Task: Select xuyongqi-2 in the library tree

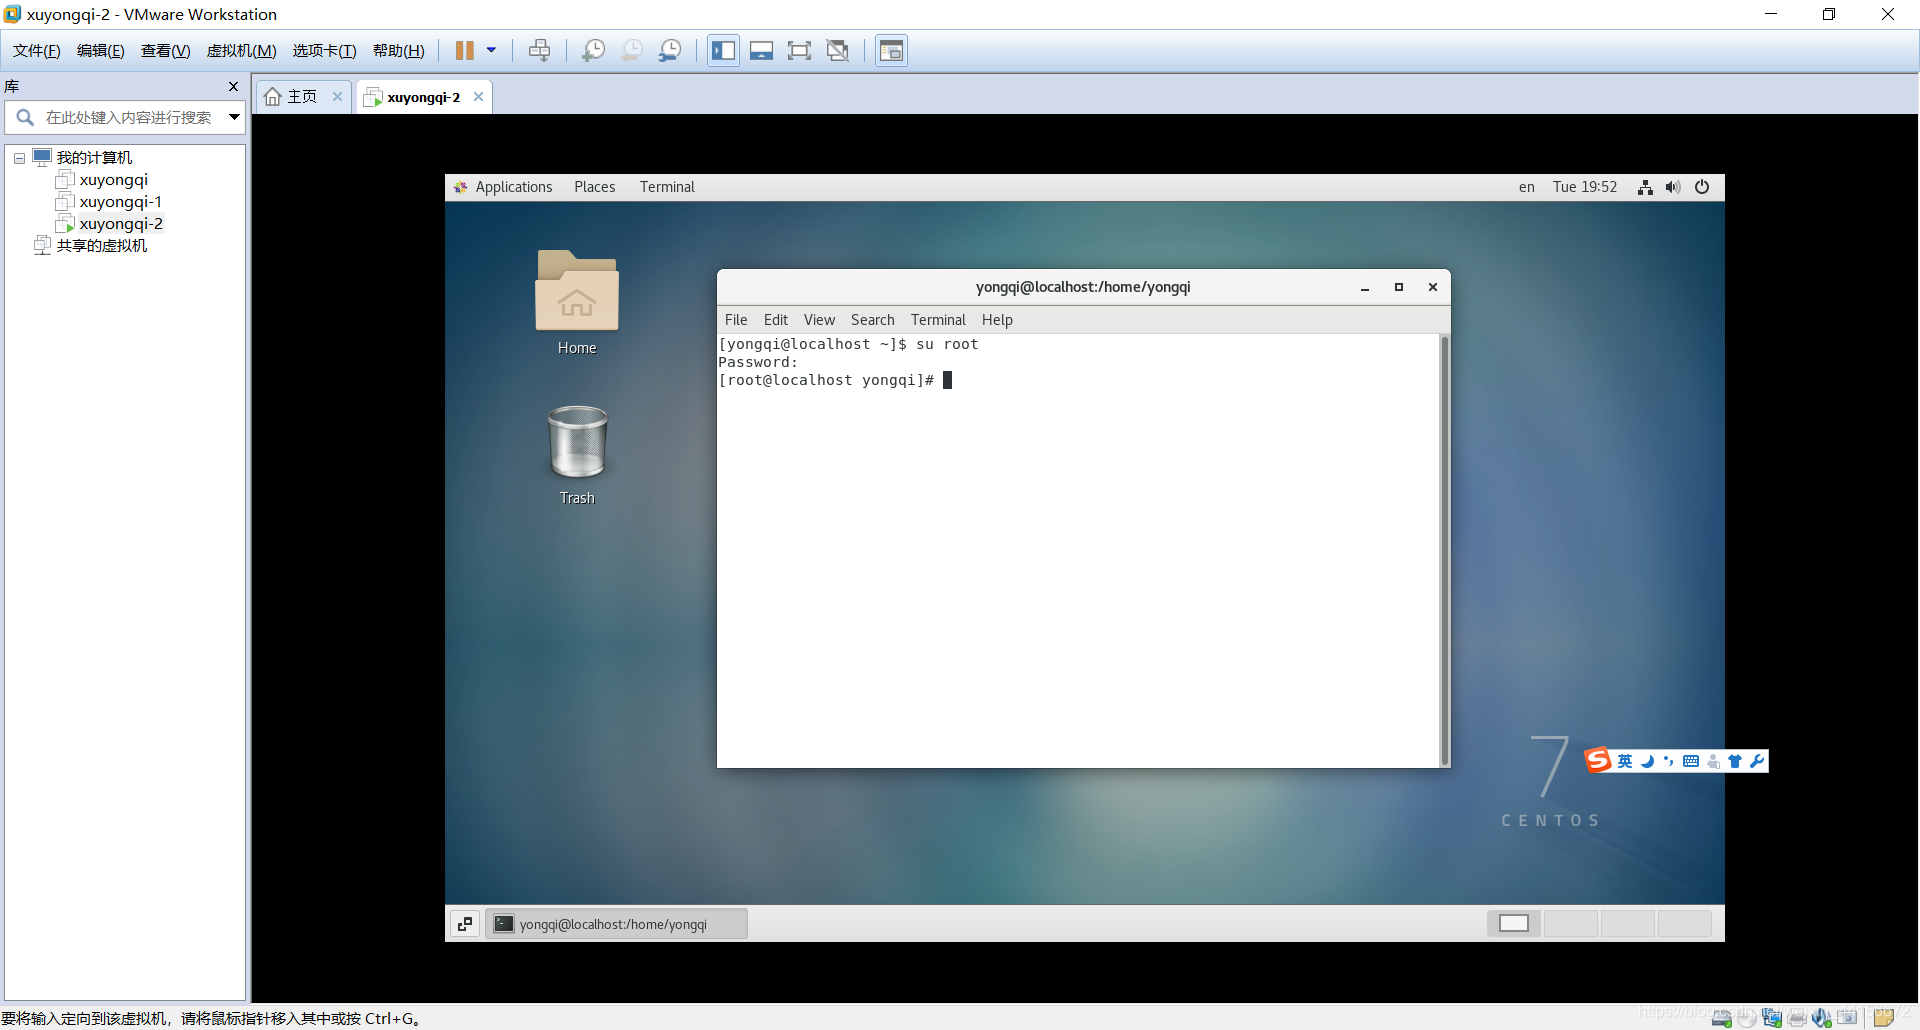Action: point(121,224)
